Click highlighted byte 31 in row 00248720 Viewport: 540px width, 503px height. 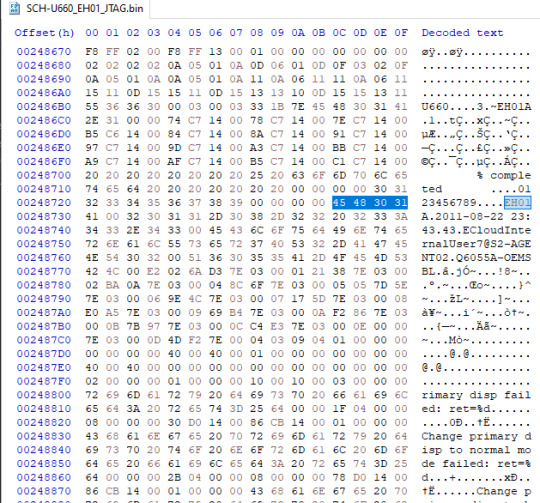pos(401,203)
